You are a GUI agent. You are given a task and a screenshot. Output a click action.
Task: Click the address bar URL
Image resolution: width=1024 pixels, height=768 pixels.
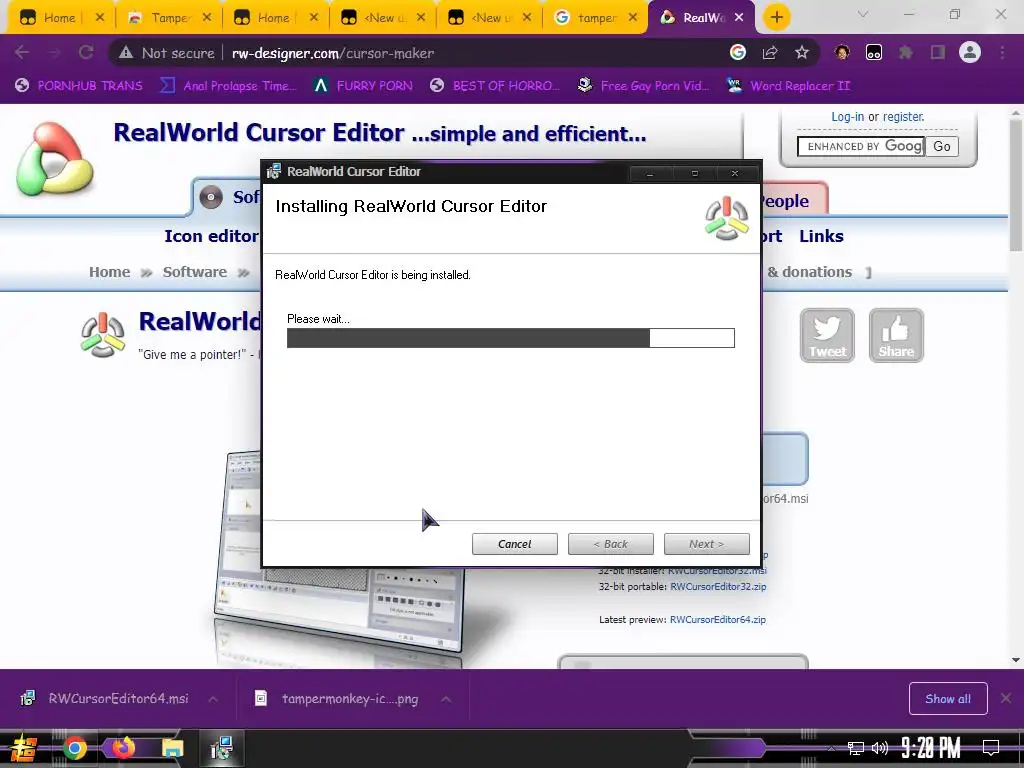coord(332,53)
